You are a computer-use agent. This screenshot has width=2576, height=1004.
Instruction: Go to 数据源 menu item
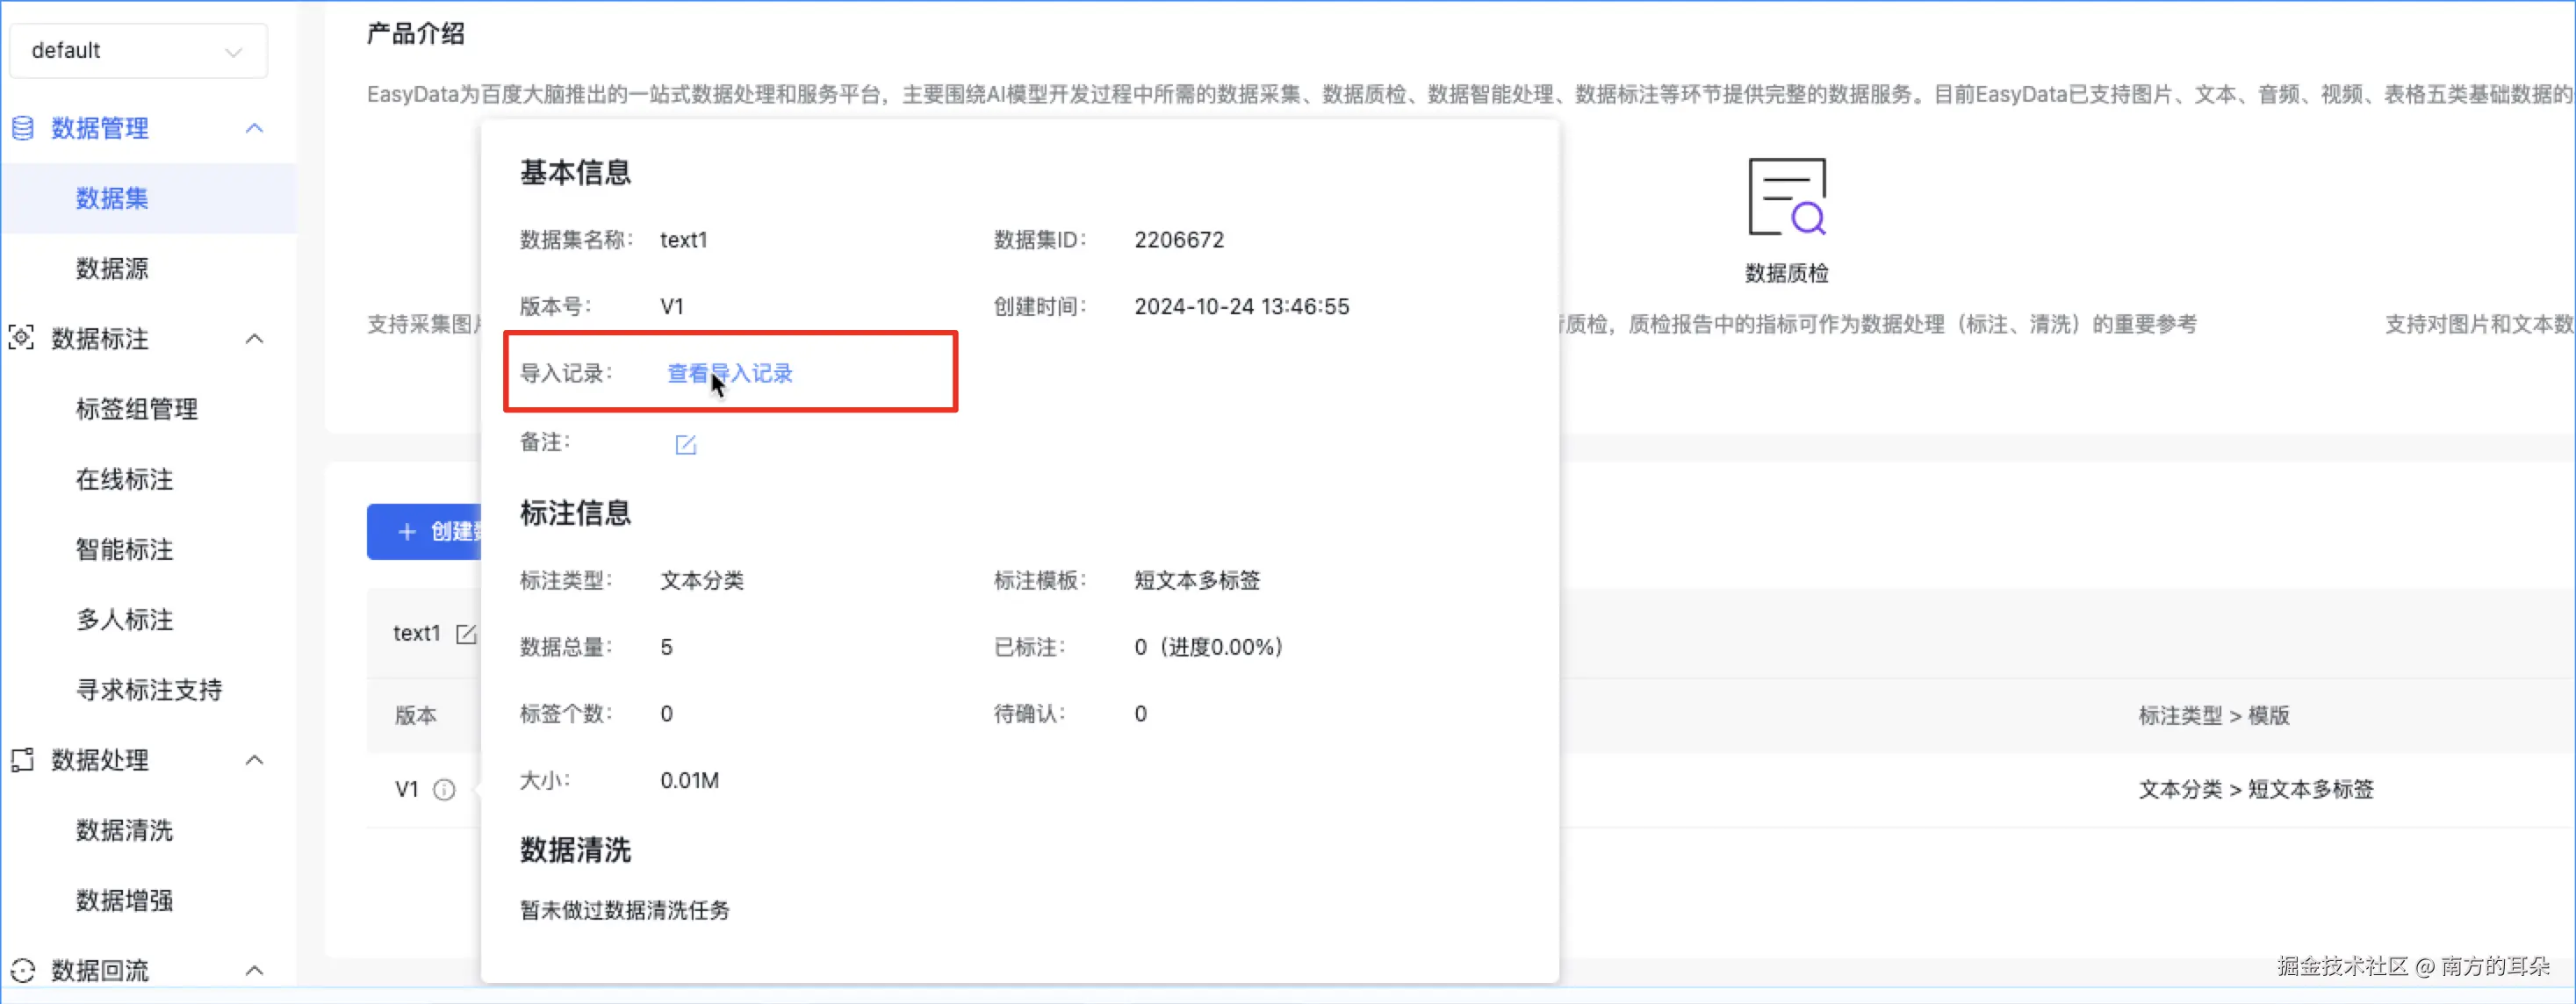(x=112, y=269)
